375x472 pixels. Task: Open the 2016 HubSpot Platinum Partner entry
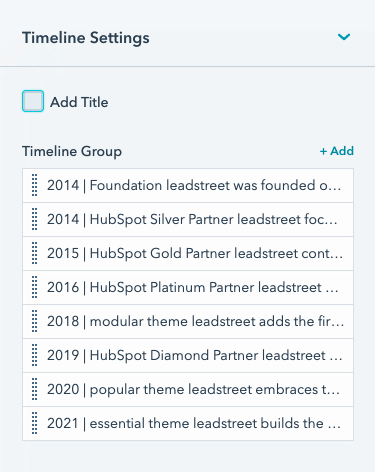point(188,287)
